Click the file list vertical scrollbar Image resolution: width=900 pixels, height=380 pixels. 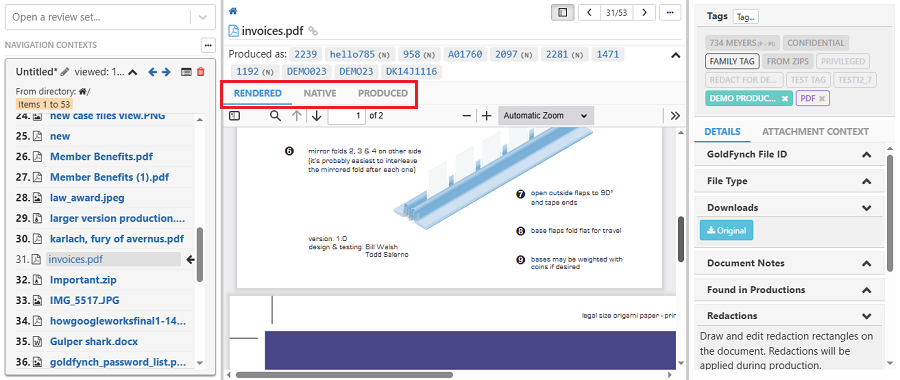pyautogui.click(x=199, y=254)
